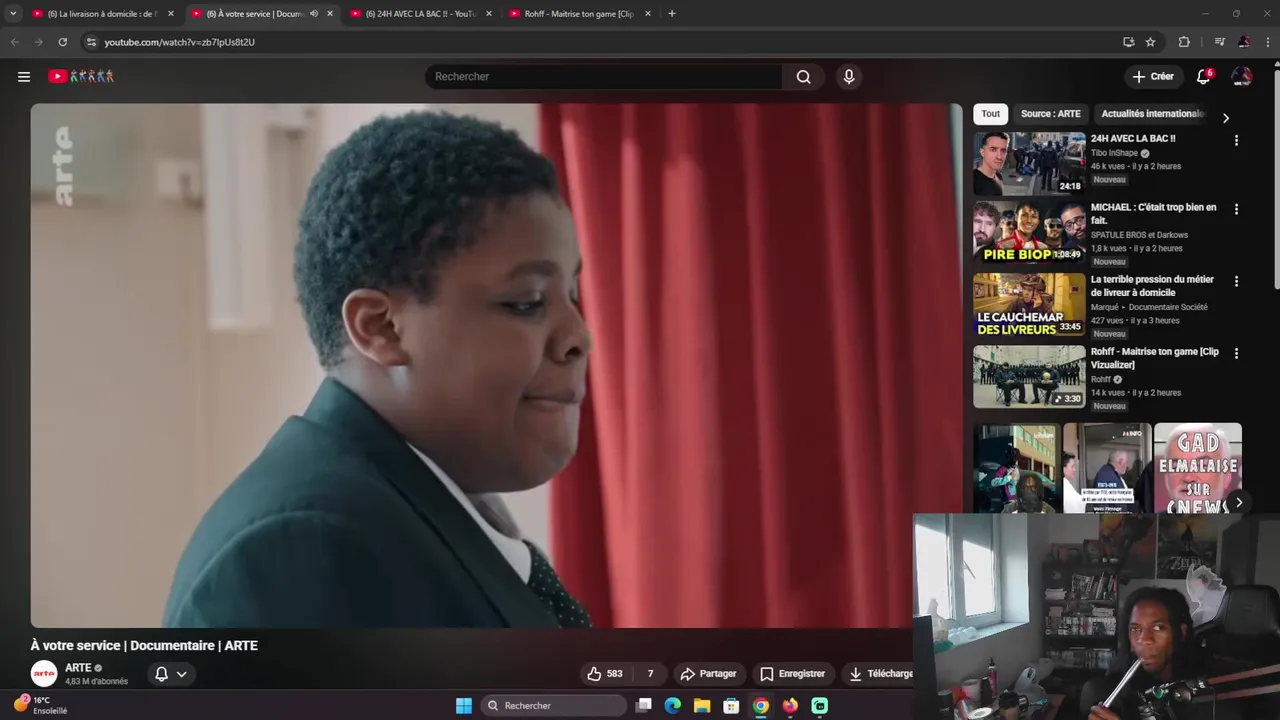Viewport: 1280px width, 720px height.
Task: Open Task View on the taskbar
Action: coord(644,706)
